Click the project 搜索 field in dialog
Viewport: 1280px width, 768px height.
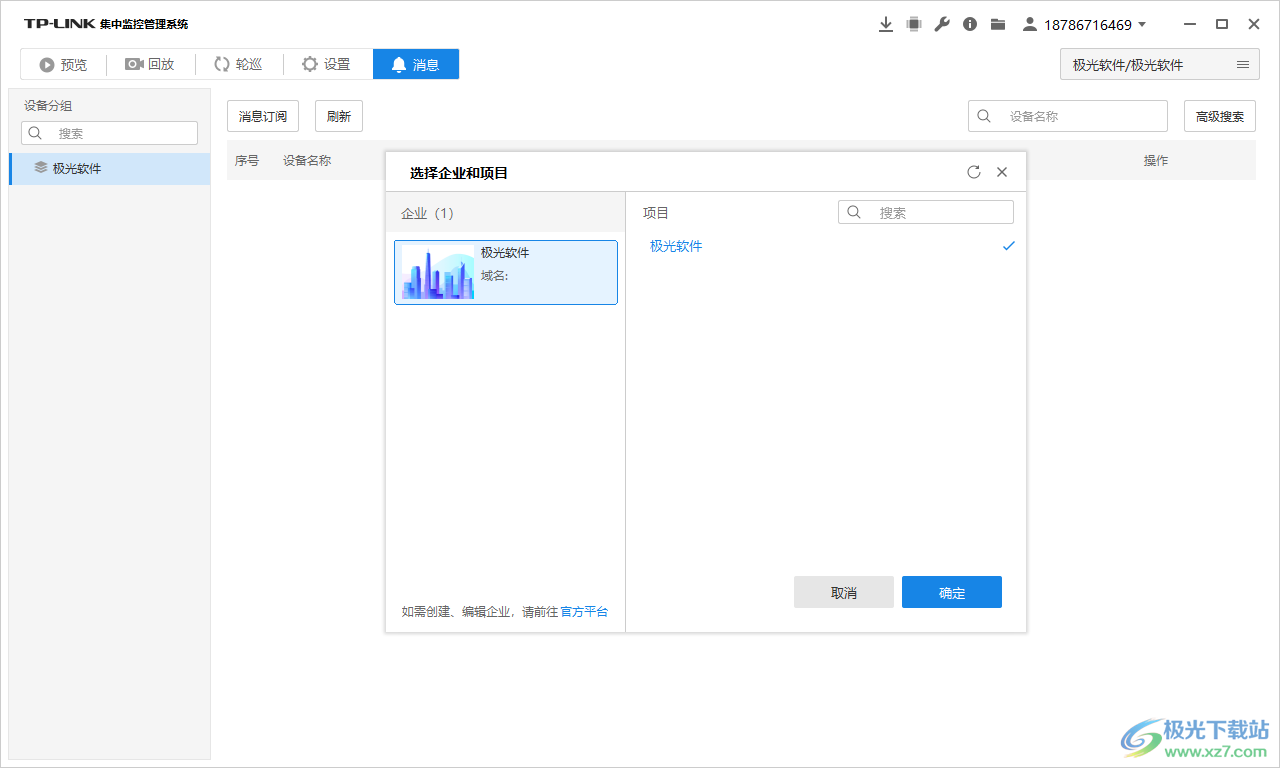pyautogui.click(x=926, y=212)
